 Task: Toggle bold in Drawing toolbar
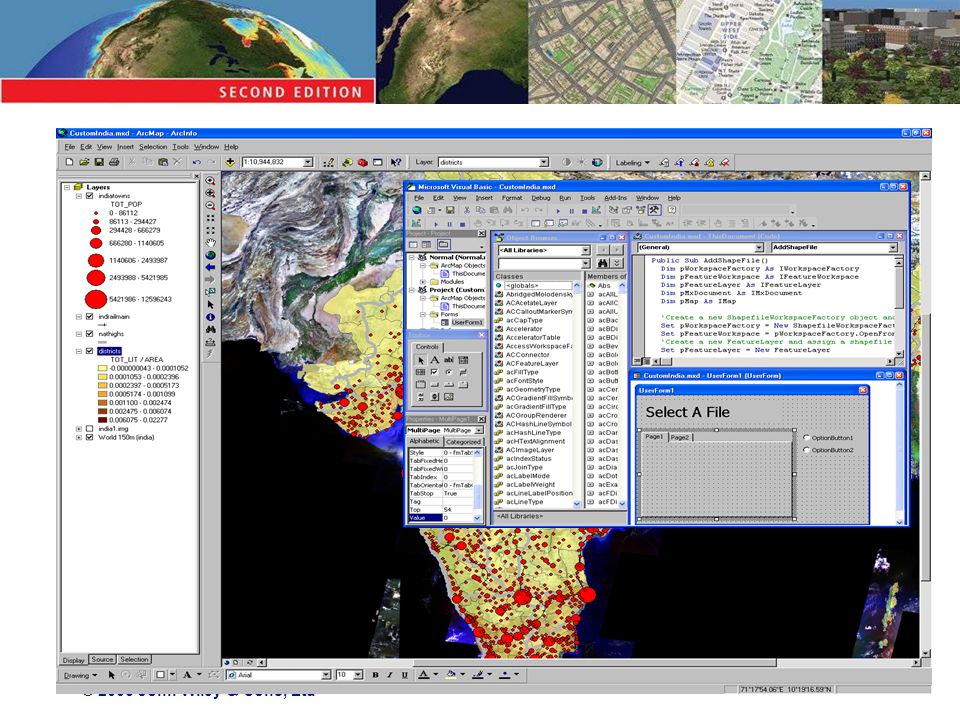375,675
